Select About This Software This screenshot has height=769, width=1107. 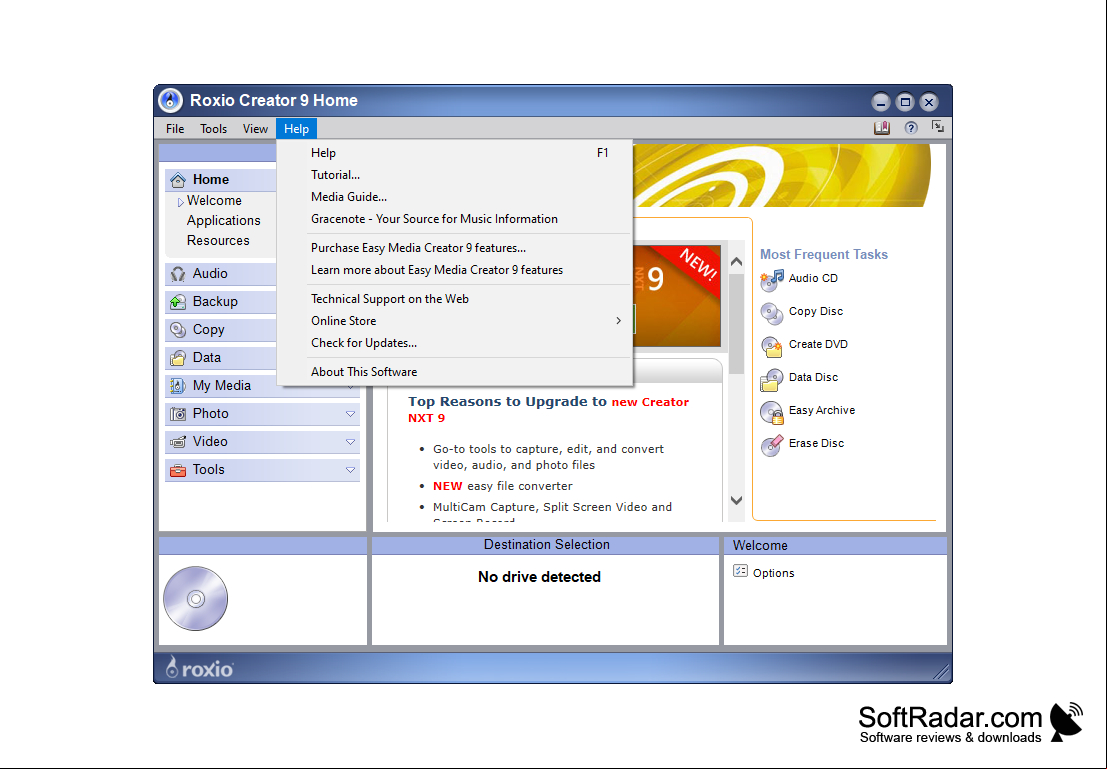point(455,371)
